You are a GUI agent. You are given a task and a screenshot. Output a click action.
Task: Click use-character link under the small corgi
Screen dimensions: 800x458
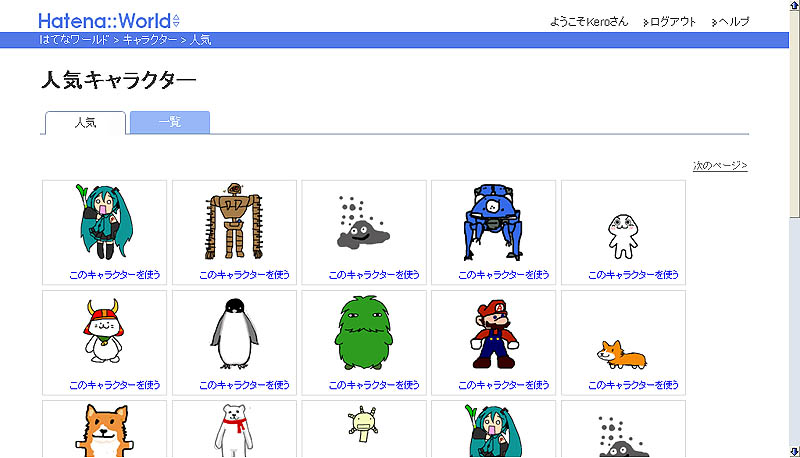point(633,385)
